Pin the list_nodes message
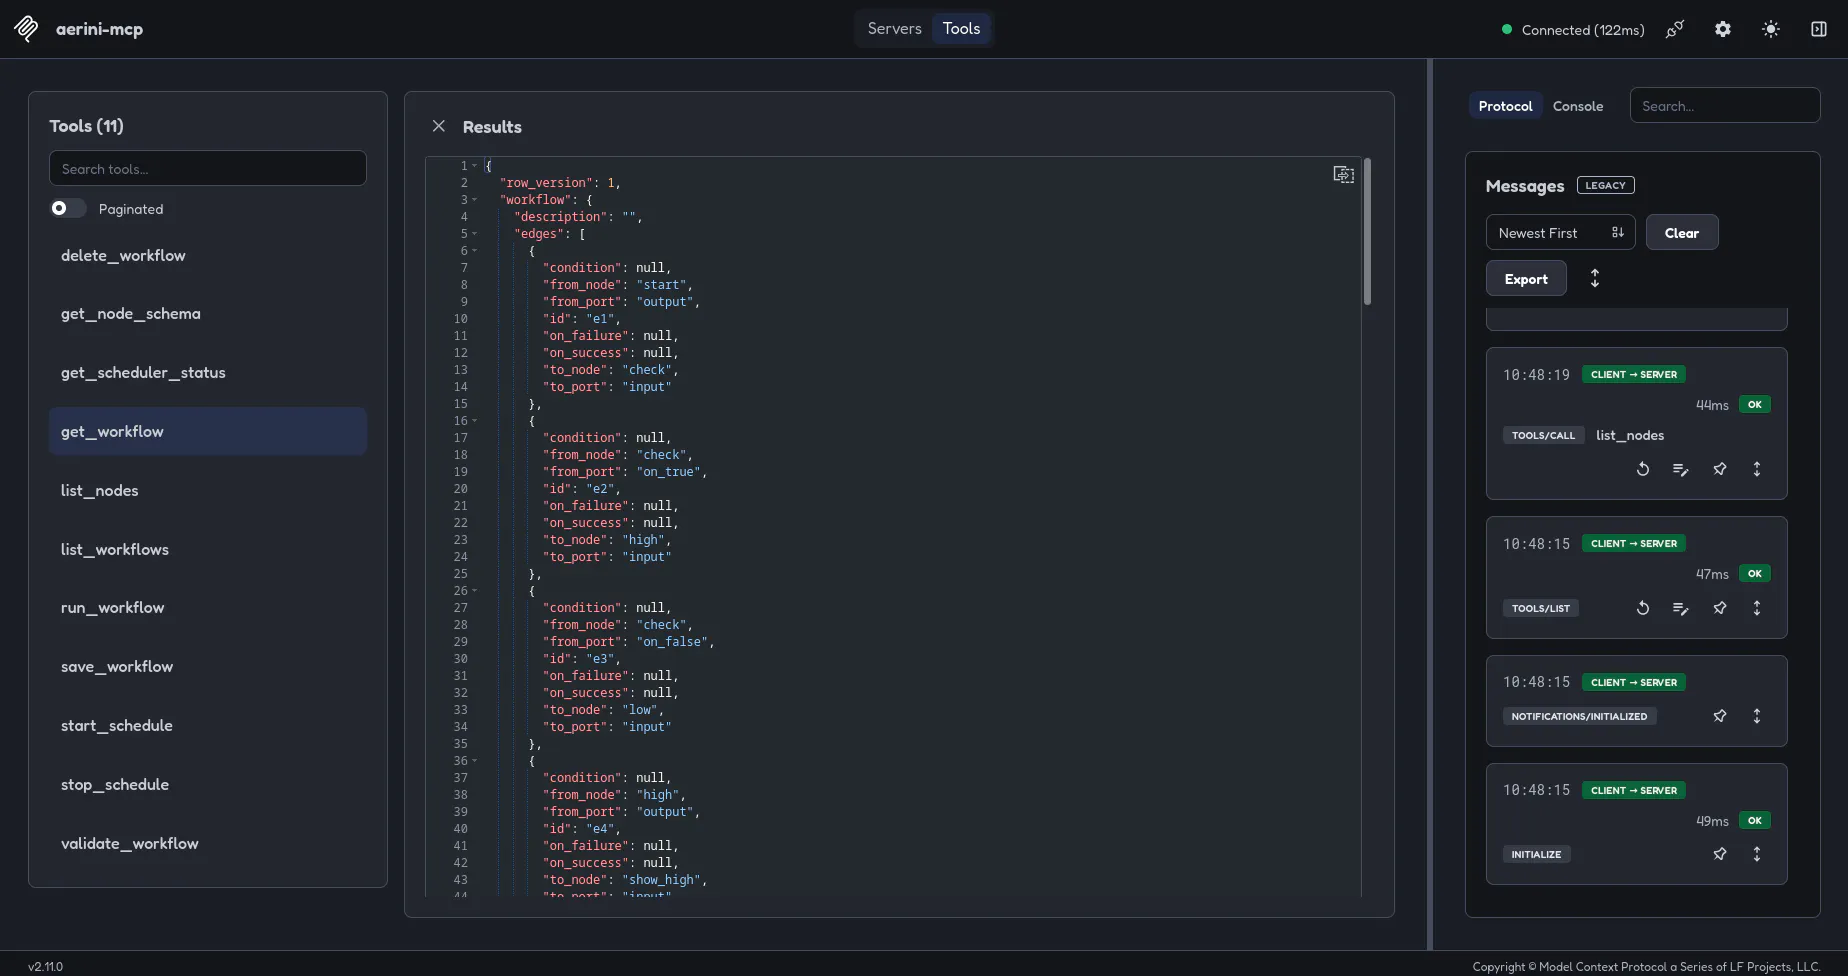Viewport: 1848px width, 976px height. 1719,469
